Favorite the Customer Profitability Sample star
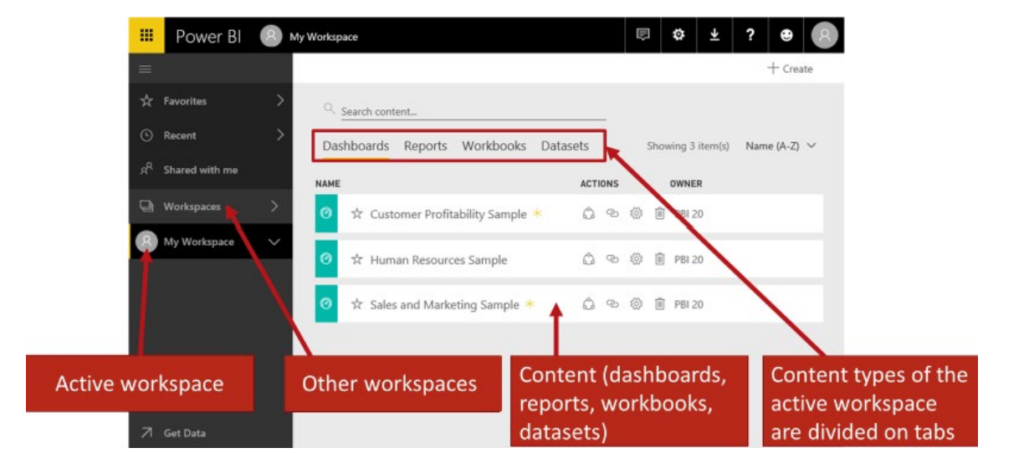 pos(357,213)
